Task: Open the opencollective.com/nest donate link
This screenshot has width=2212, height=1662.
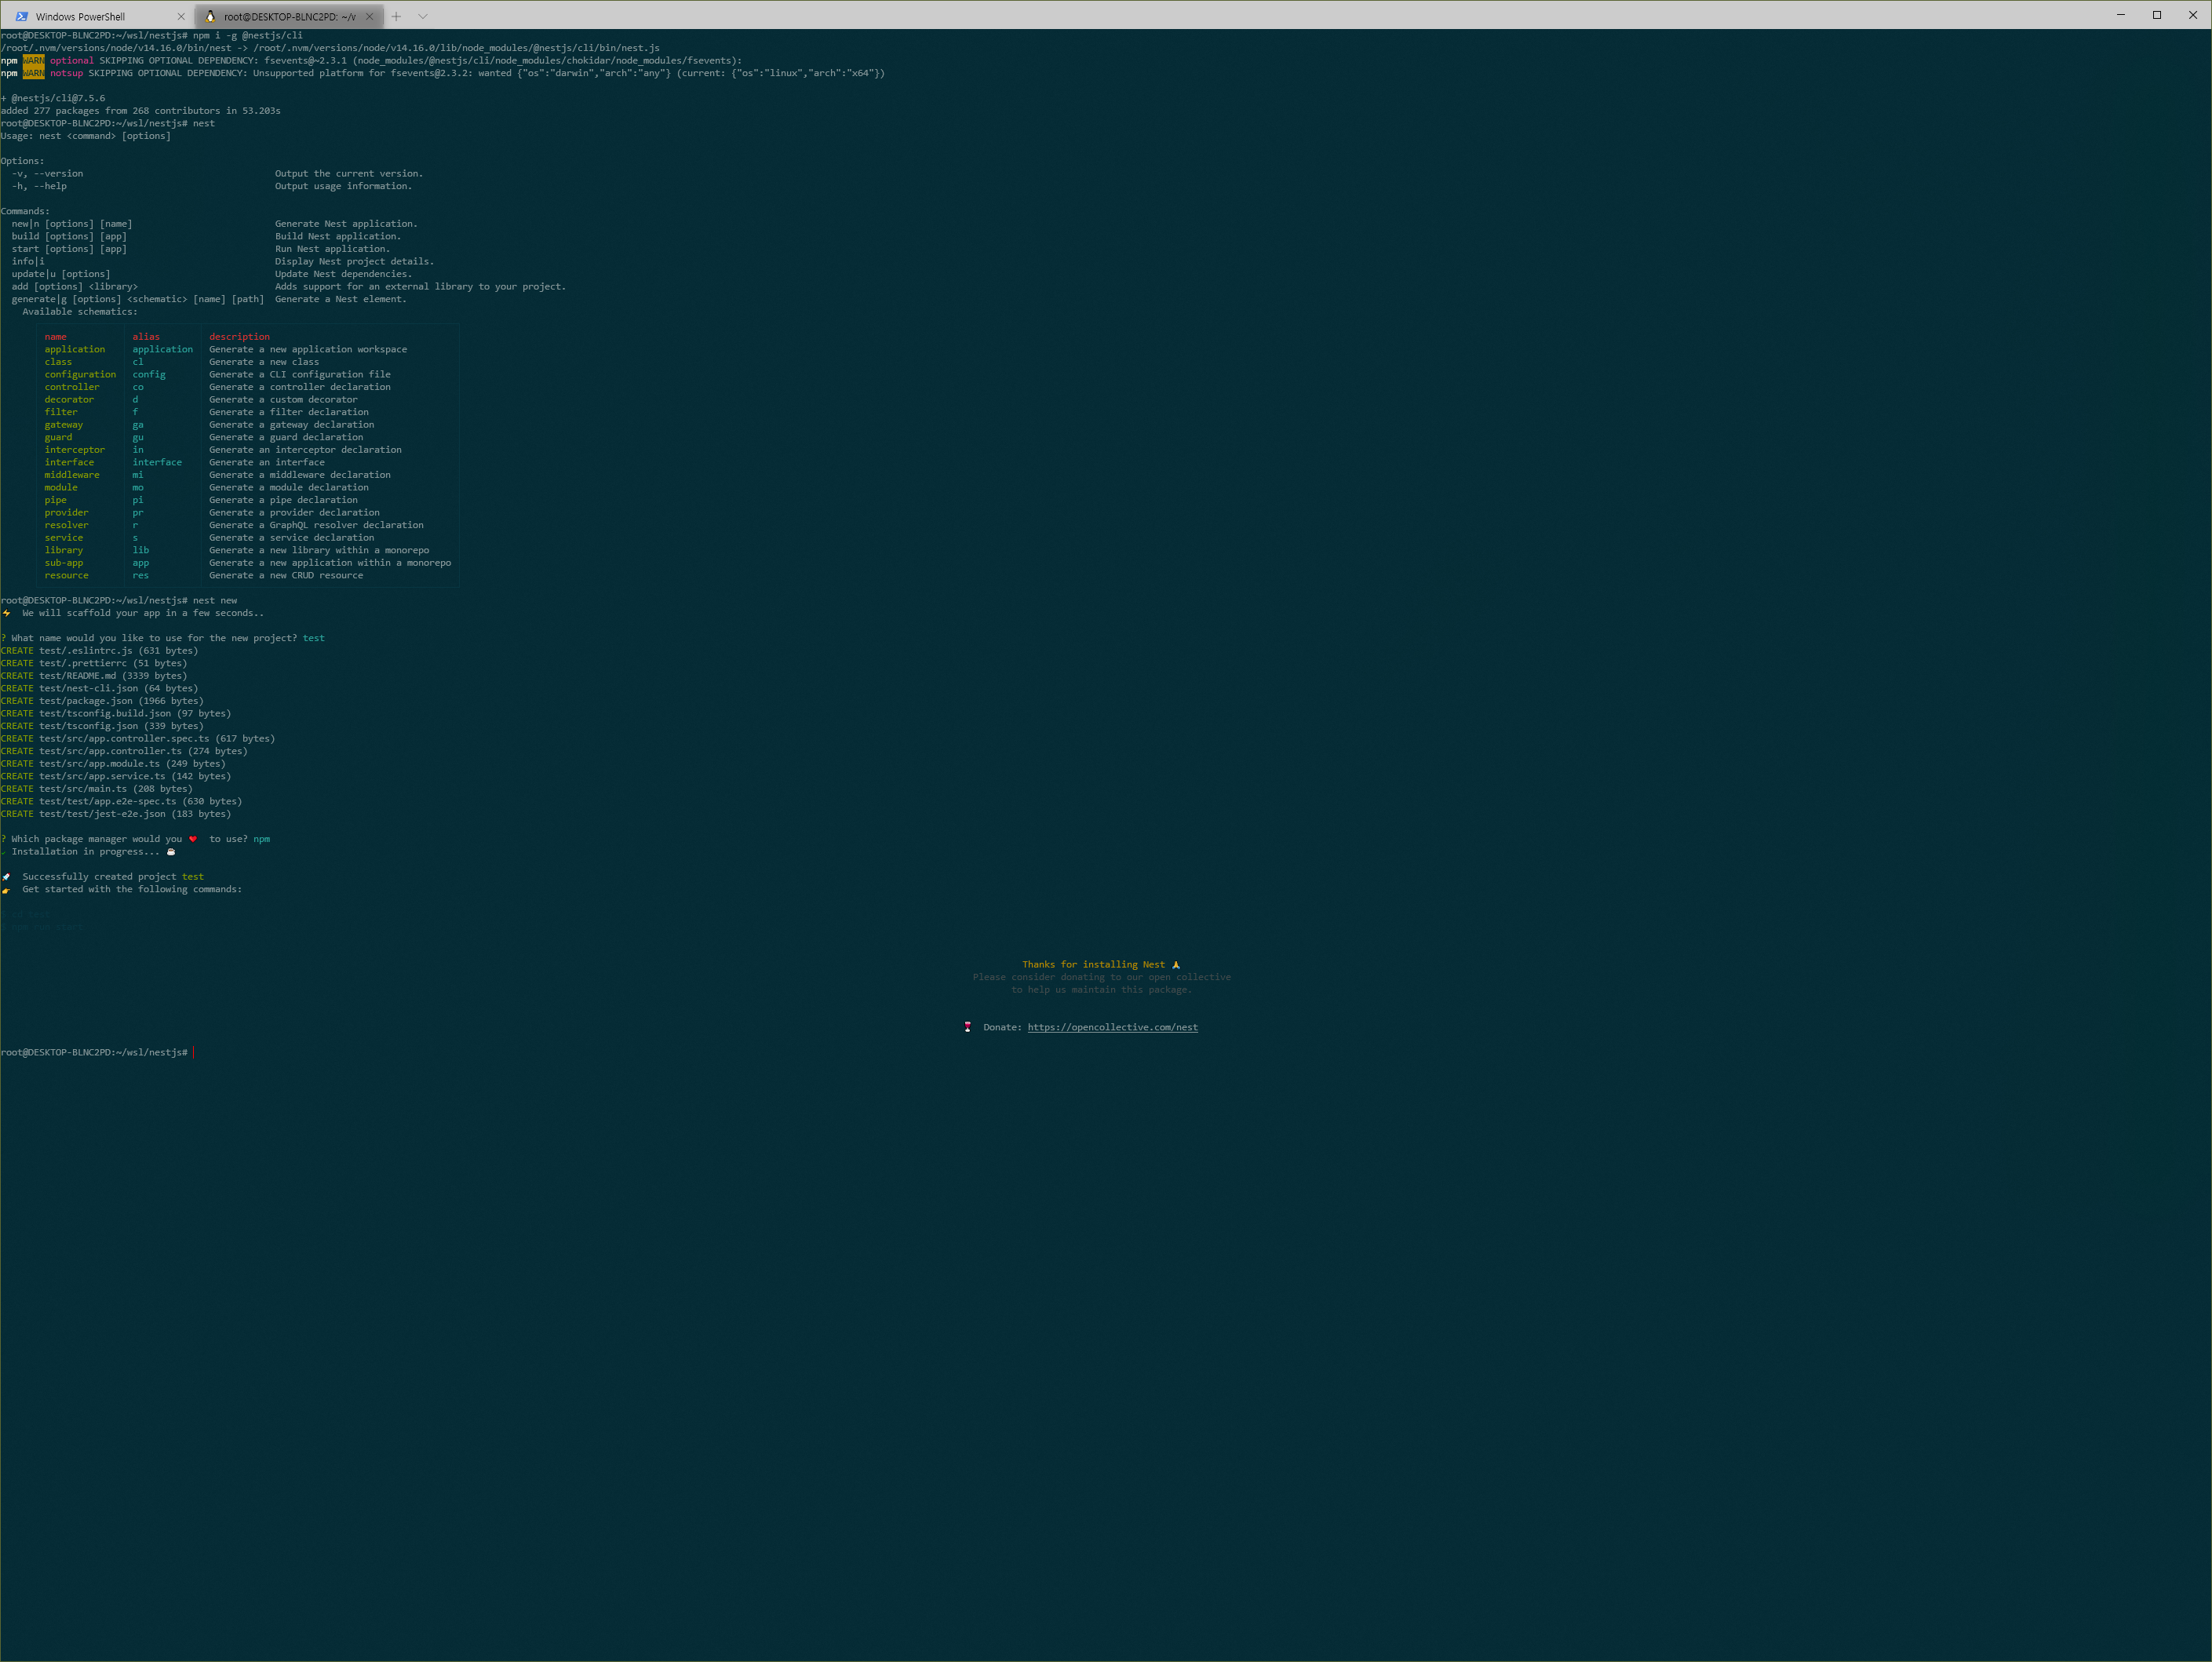Action: coord(1112,1027)
